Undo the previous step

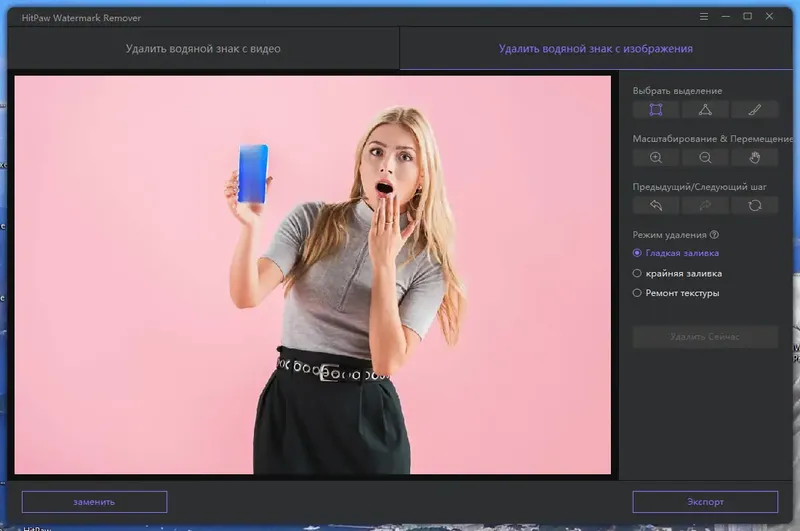[656, 206]
